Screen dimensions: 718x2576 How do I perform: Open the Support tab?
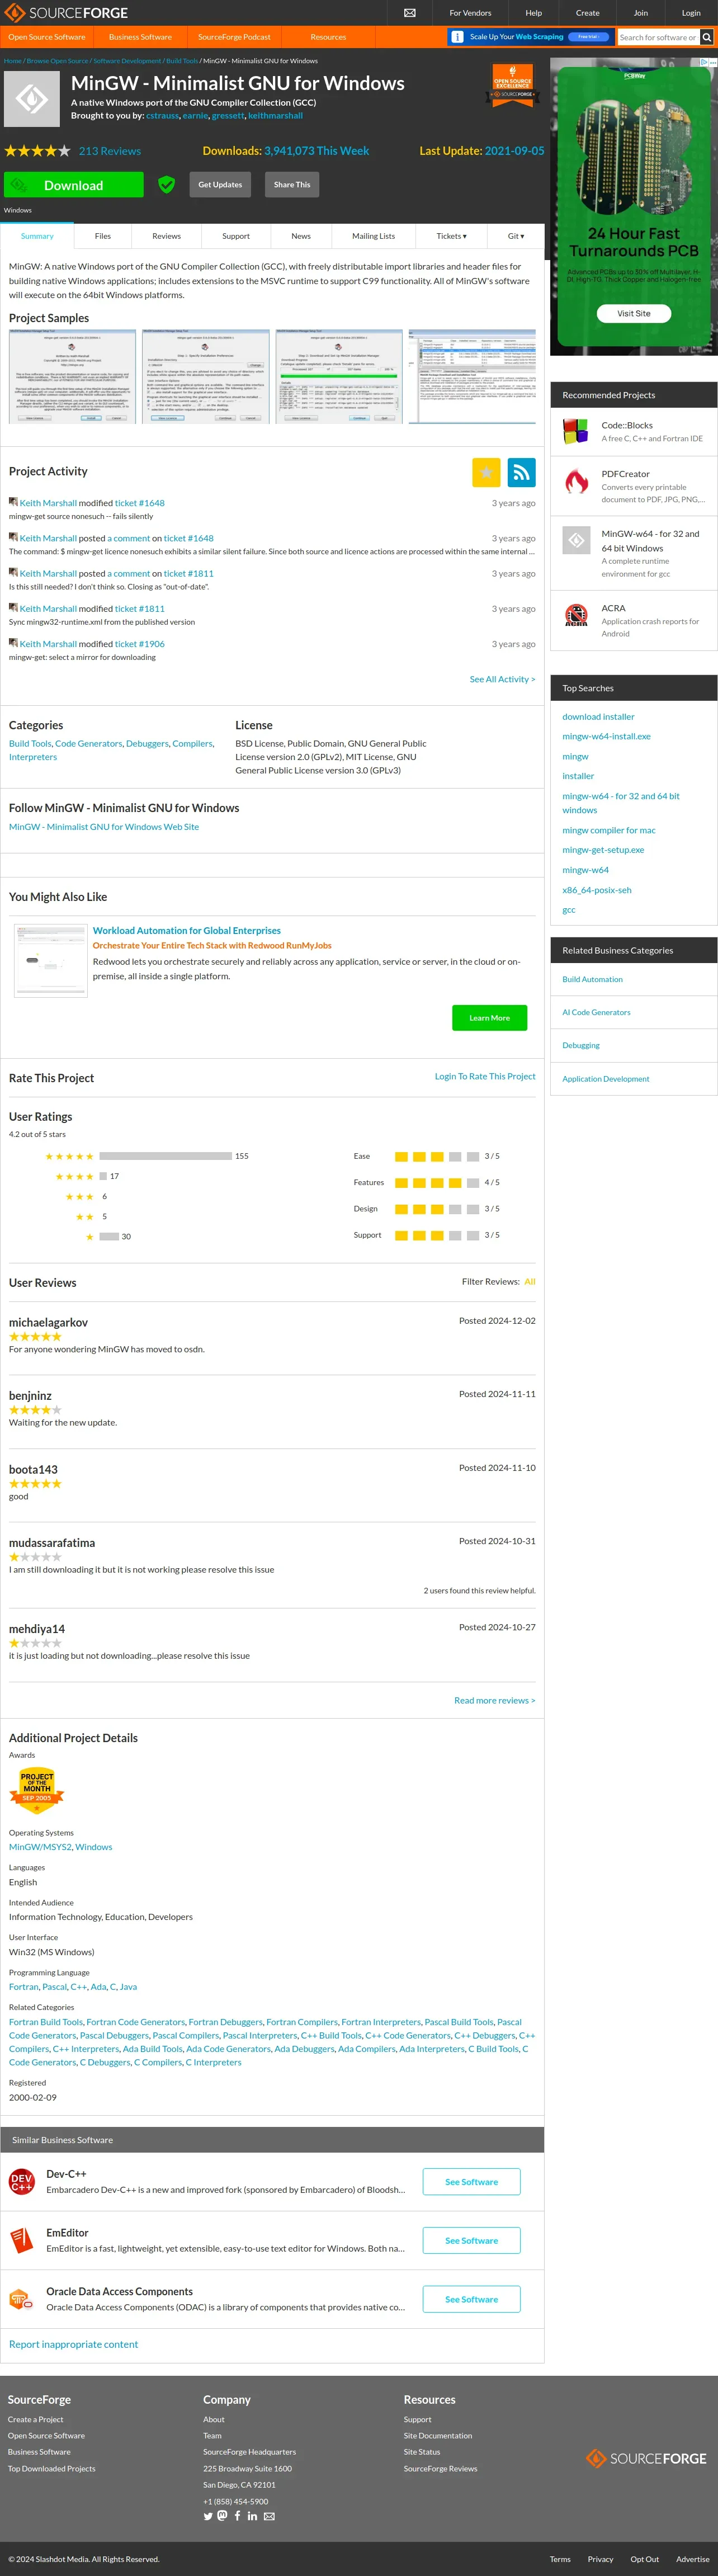pos(236,236)
